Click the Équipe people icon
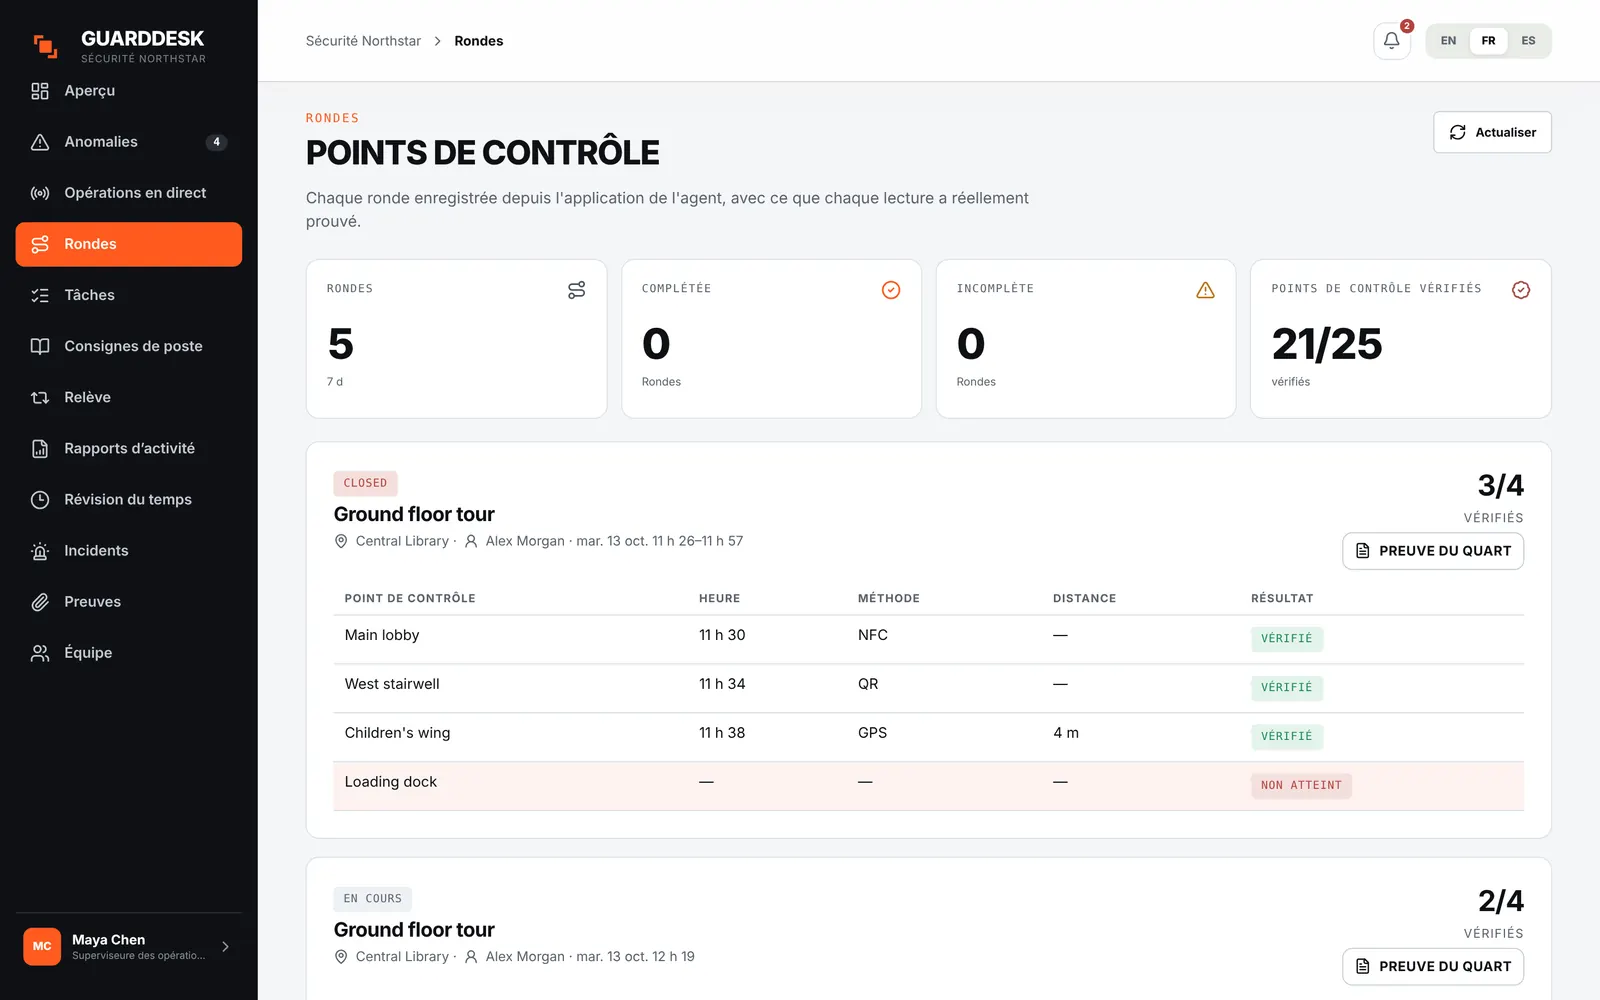 point(40,653)
